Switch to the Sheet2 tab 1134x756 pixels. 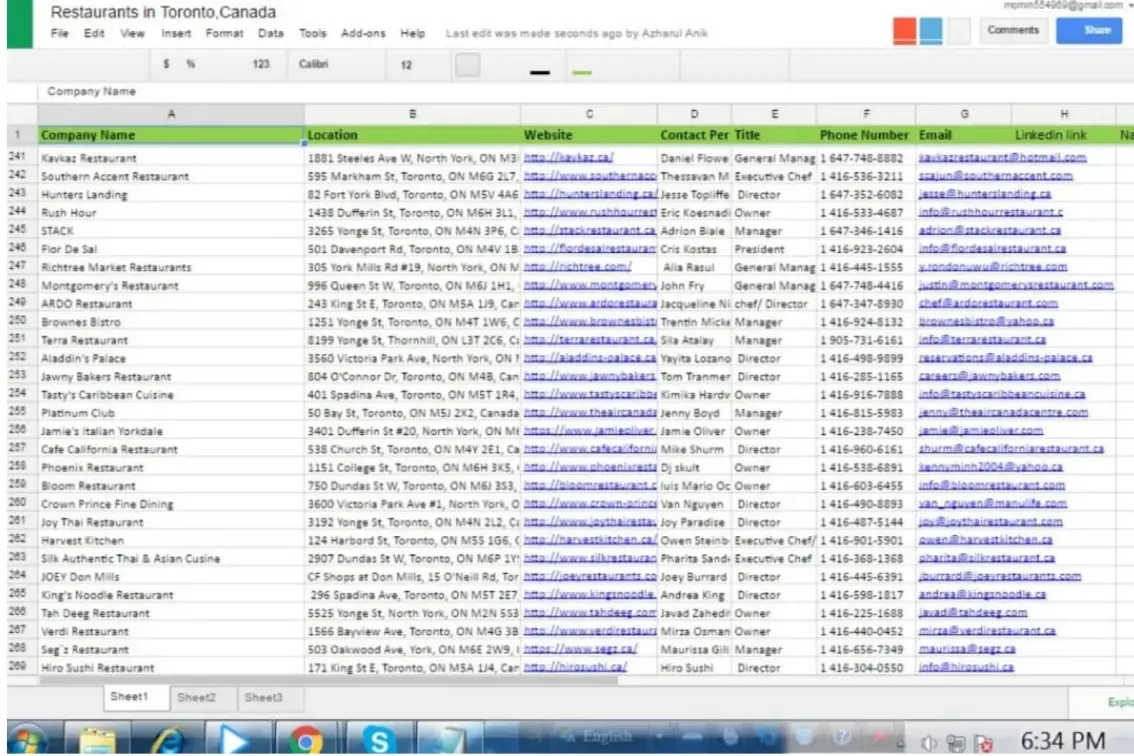pyautogui.click(x=197, y=697)
